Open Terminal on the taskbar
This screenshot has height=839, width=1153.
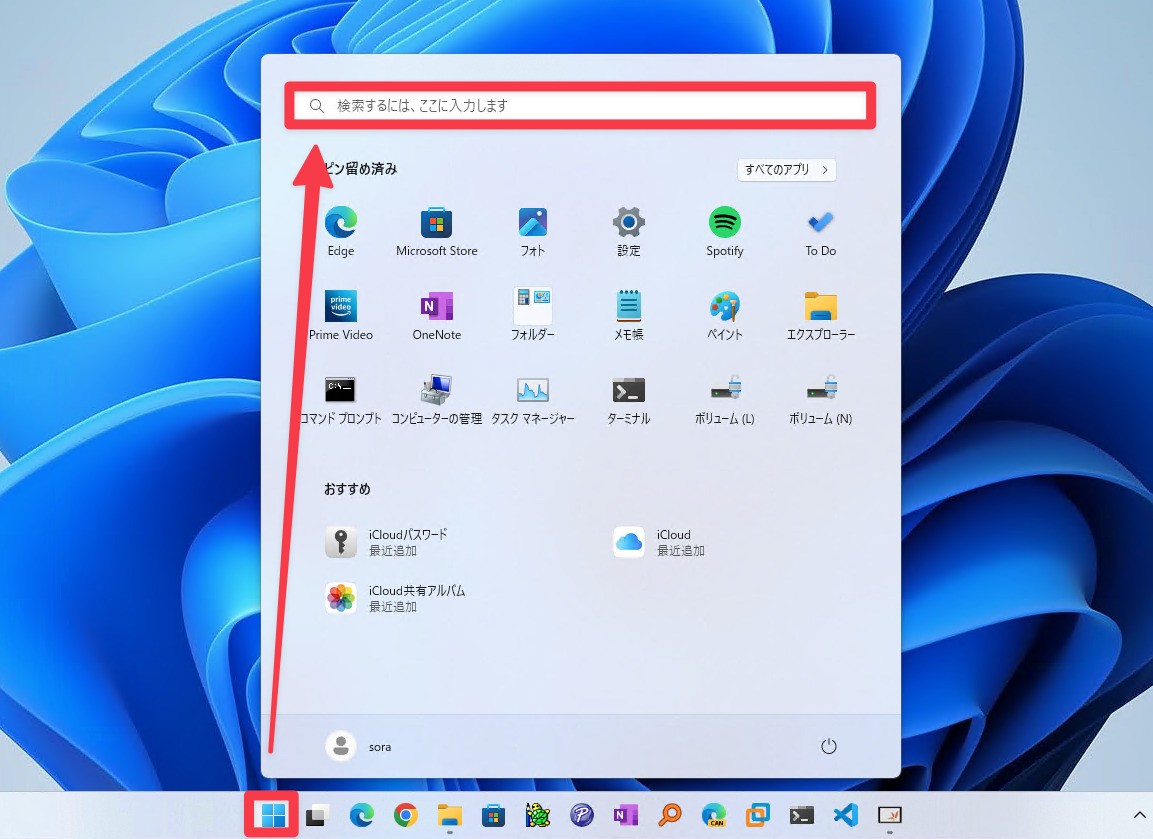tap(802, 815)
